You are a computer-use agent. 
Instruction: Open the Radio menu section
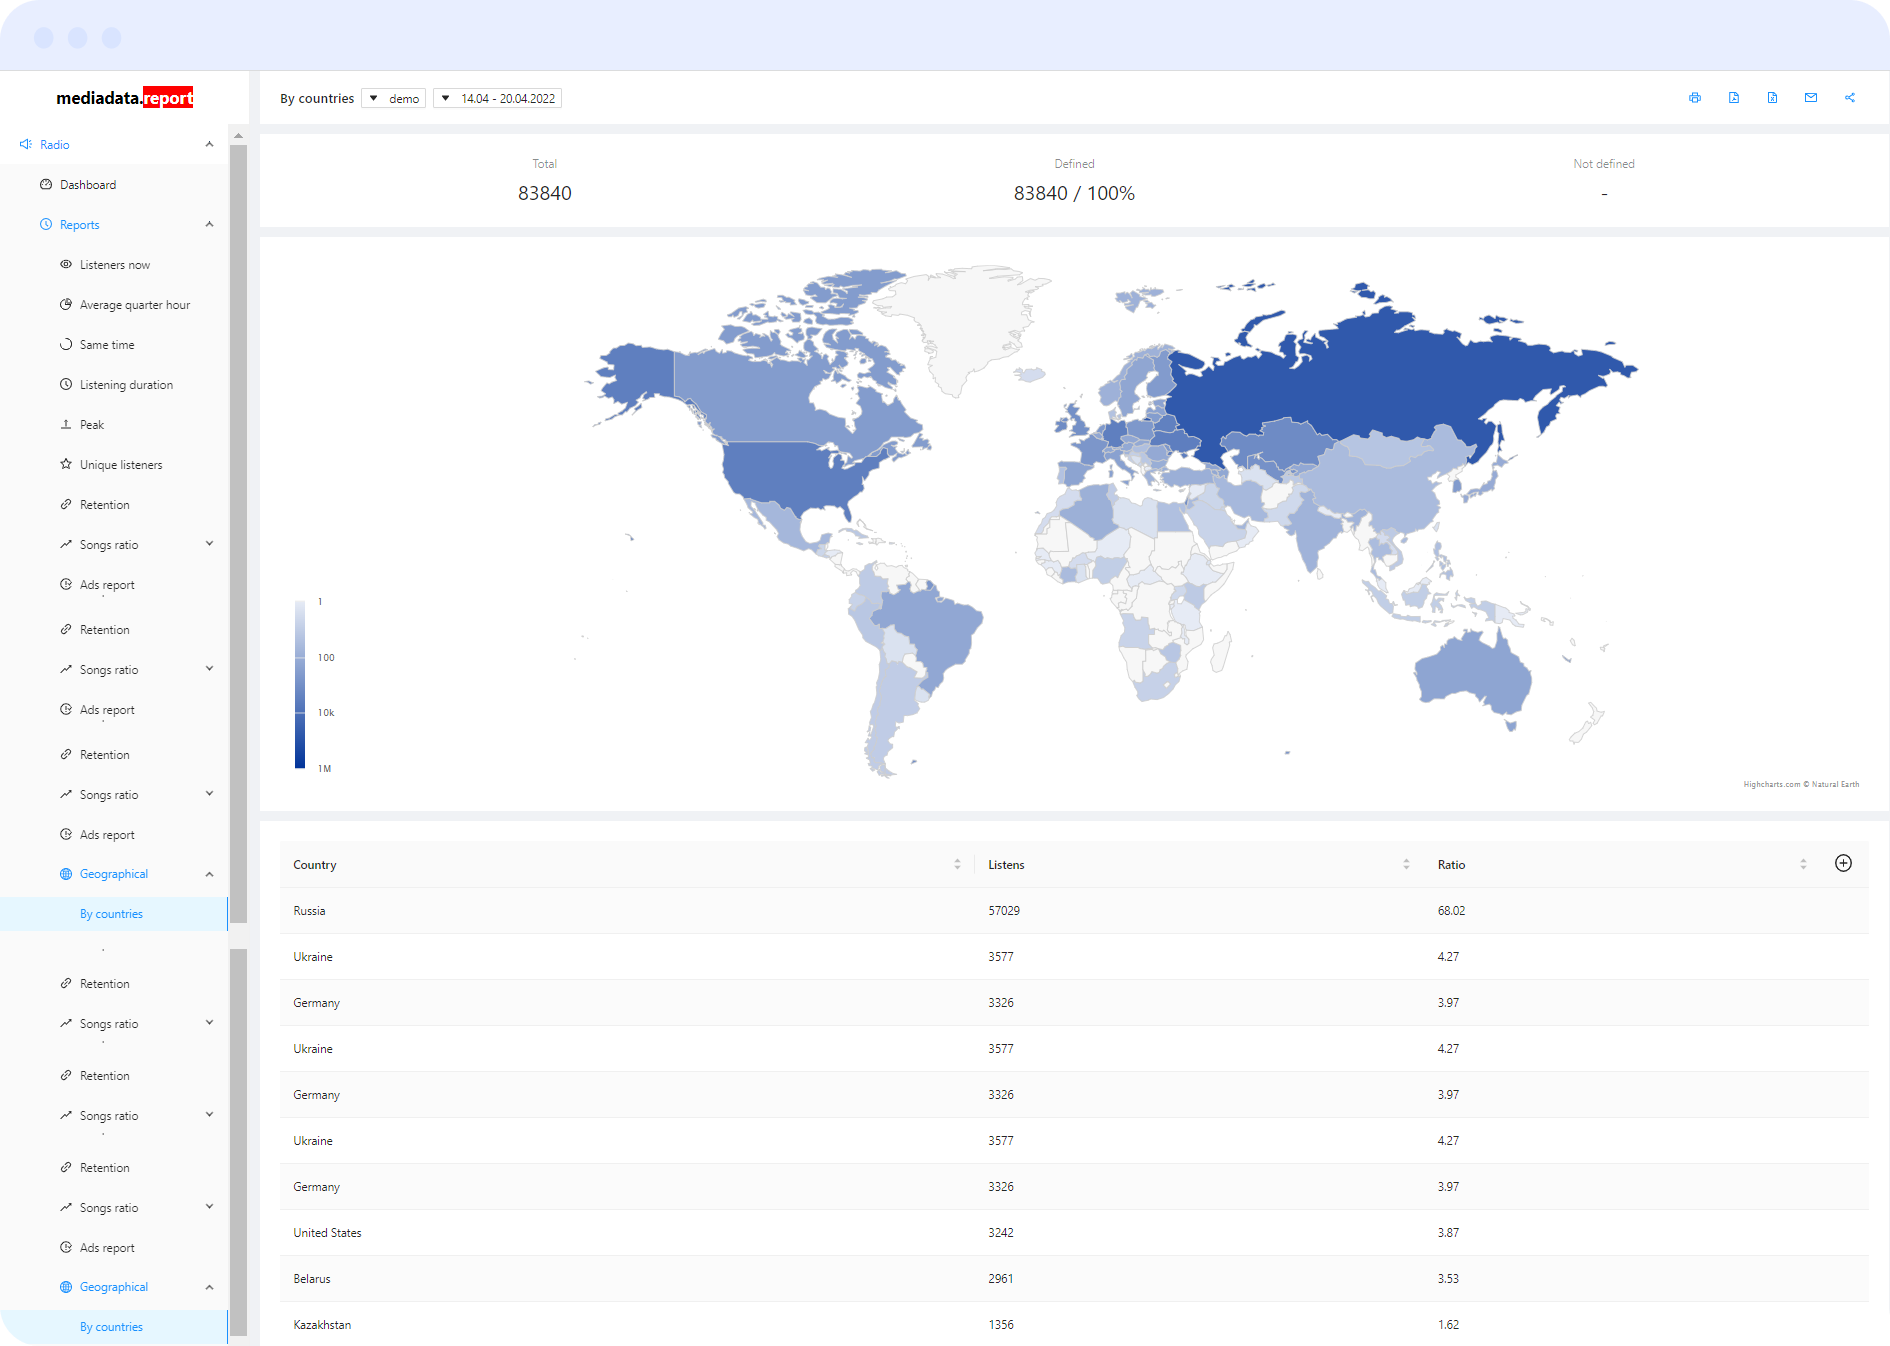pos(55,145)
